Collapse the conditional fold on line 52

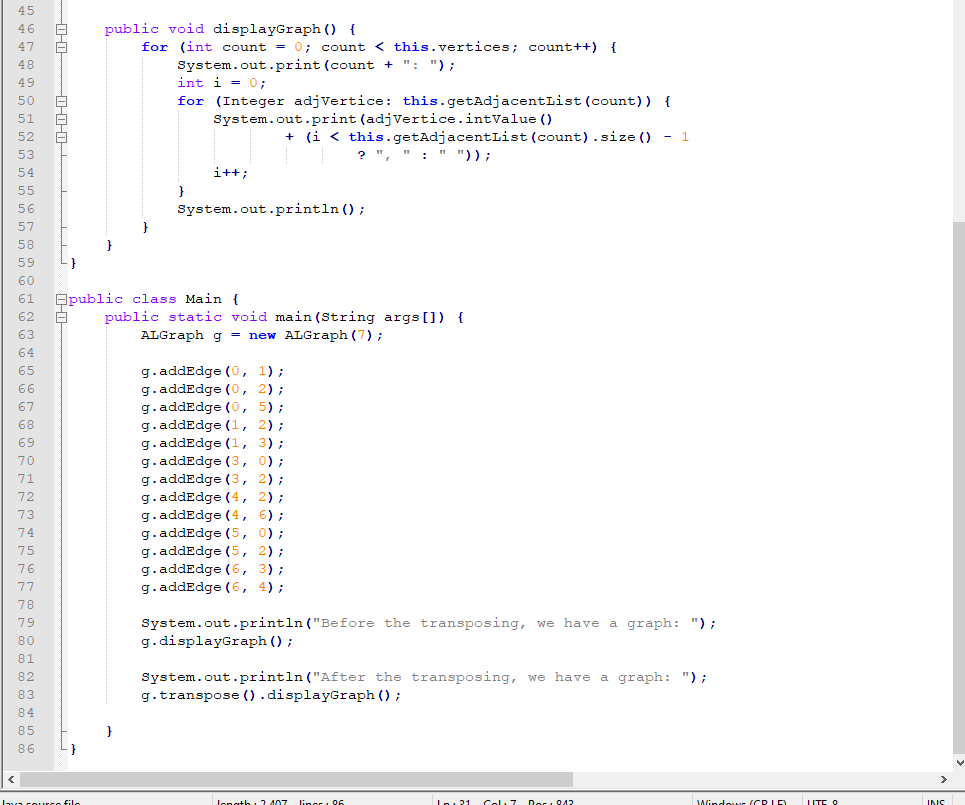click(62, 136)
